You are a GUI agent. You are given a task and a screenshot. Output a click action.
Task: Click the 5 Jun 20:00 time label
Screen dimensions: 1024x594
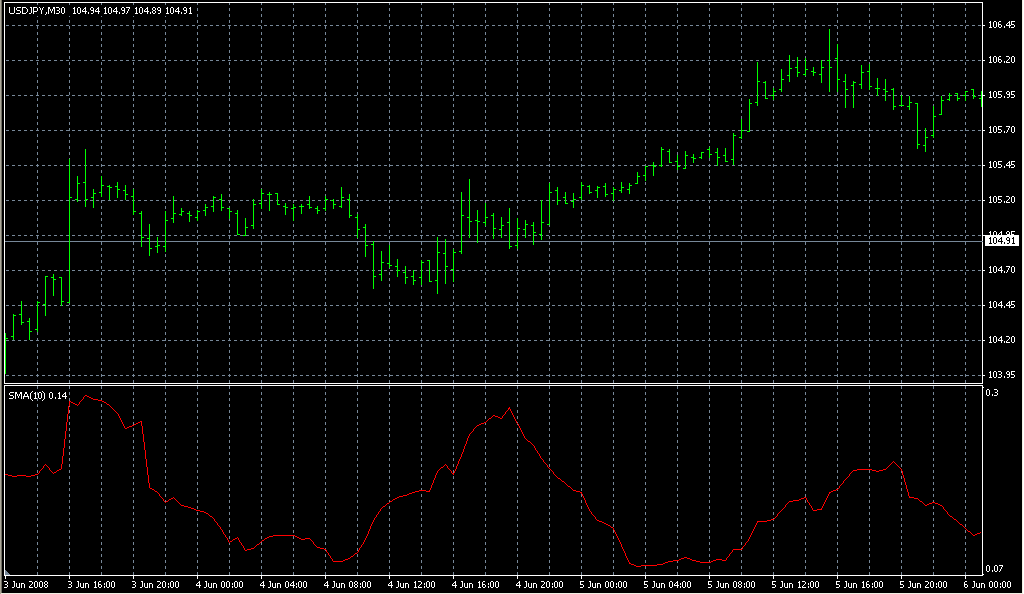(x=923, y=585)
